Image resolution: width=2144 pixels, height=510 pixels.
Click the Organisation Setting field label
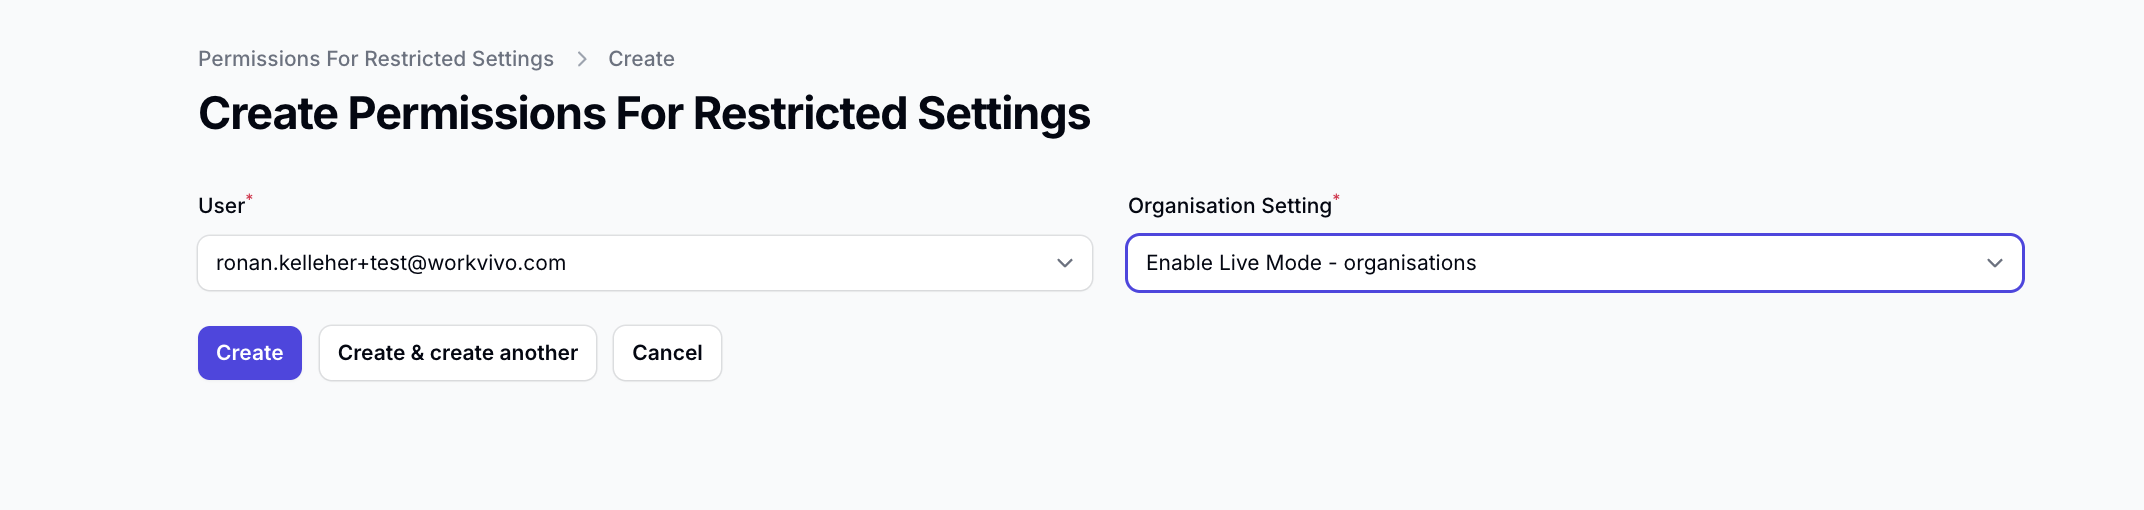tap(1230, 206)
